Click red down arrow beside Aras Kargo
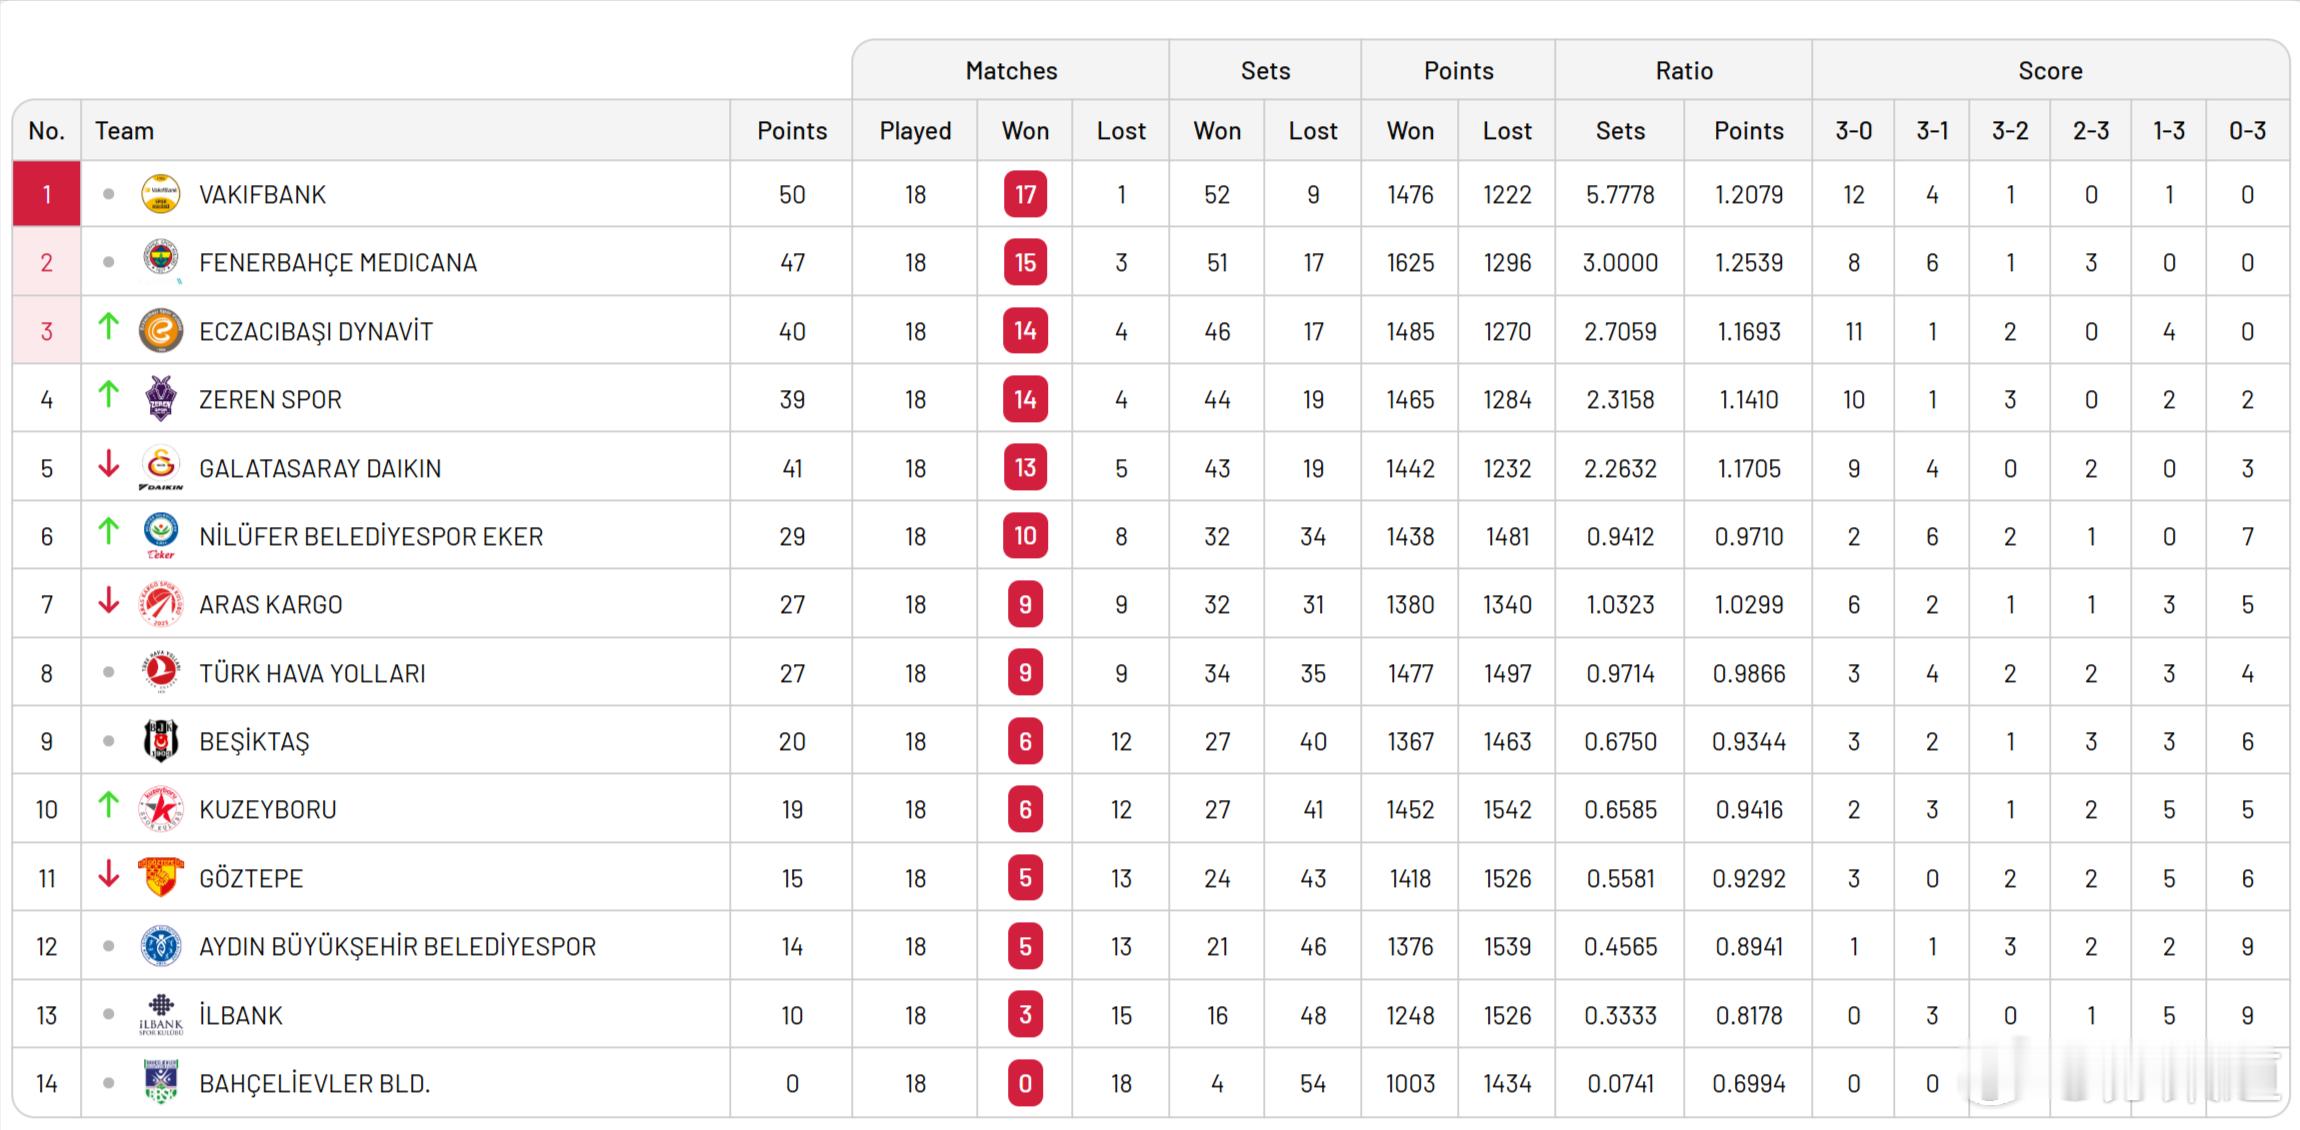Screen dimensions: 2300x1130 (108, 600)
